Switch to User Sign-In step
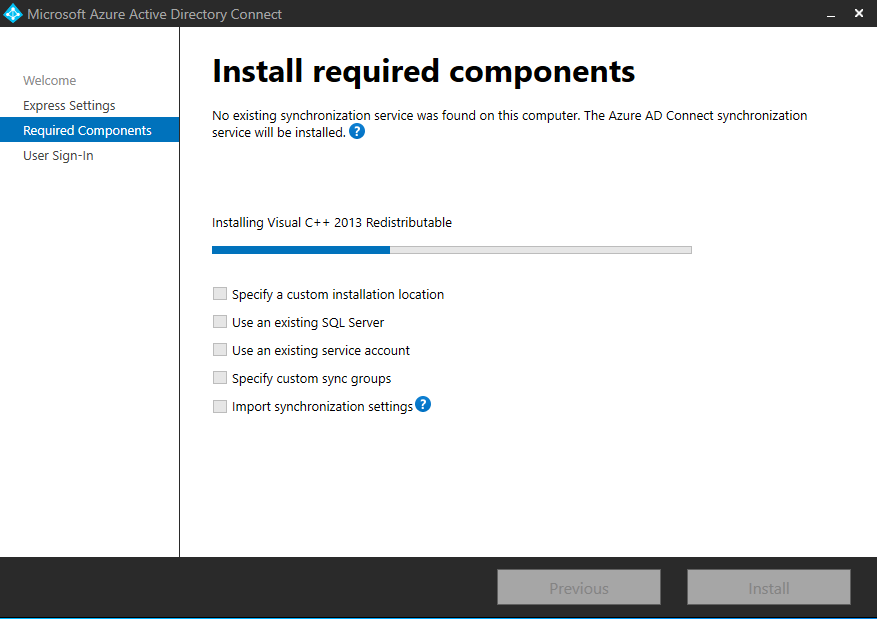This screenshot has width=877, height=619. pos(58,156)
